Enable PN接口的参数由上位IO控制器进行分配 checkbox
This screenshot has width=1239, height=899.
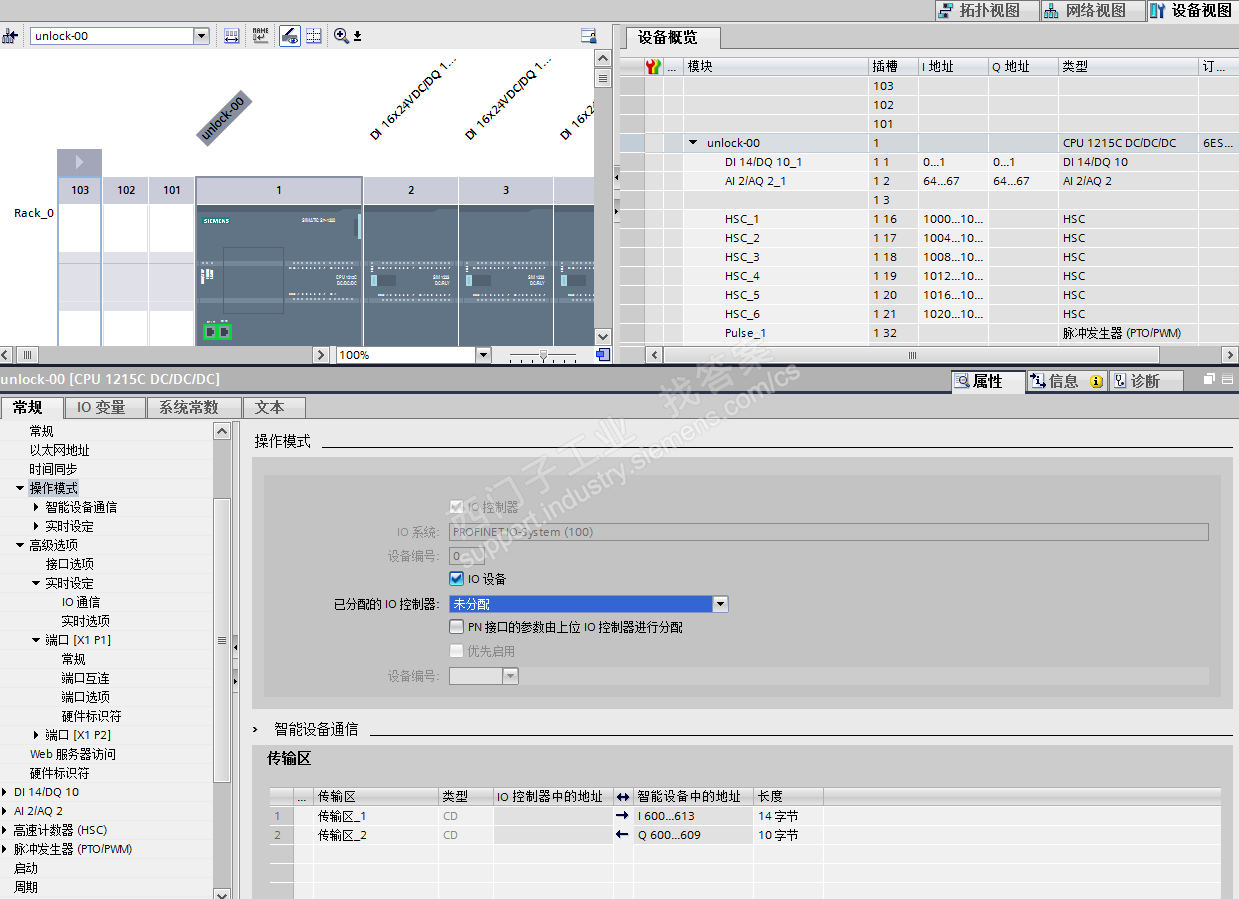457,627
